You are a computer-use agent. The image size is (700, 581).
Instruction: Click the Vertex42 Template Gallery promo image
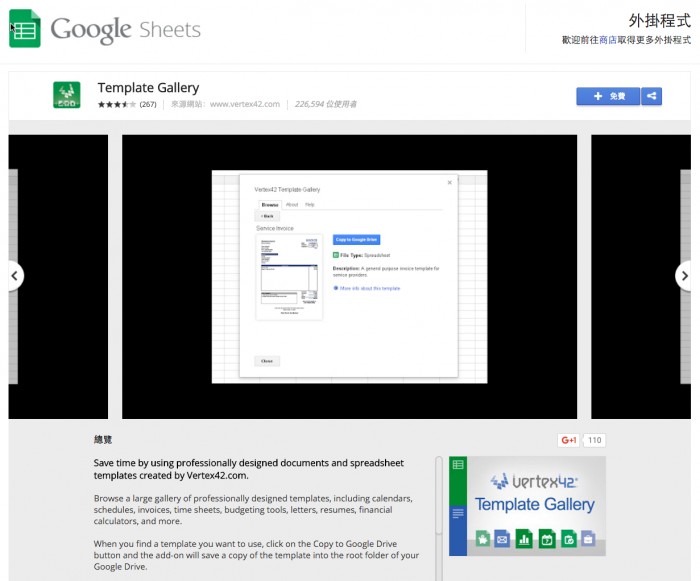point(527,506)
